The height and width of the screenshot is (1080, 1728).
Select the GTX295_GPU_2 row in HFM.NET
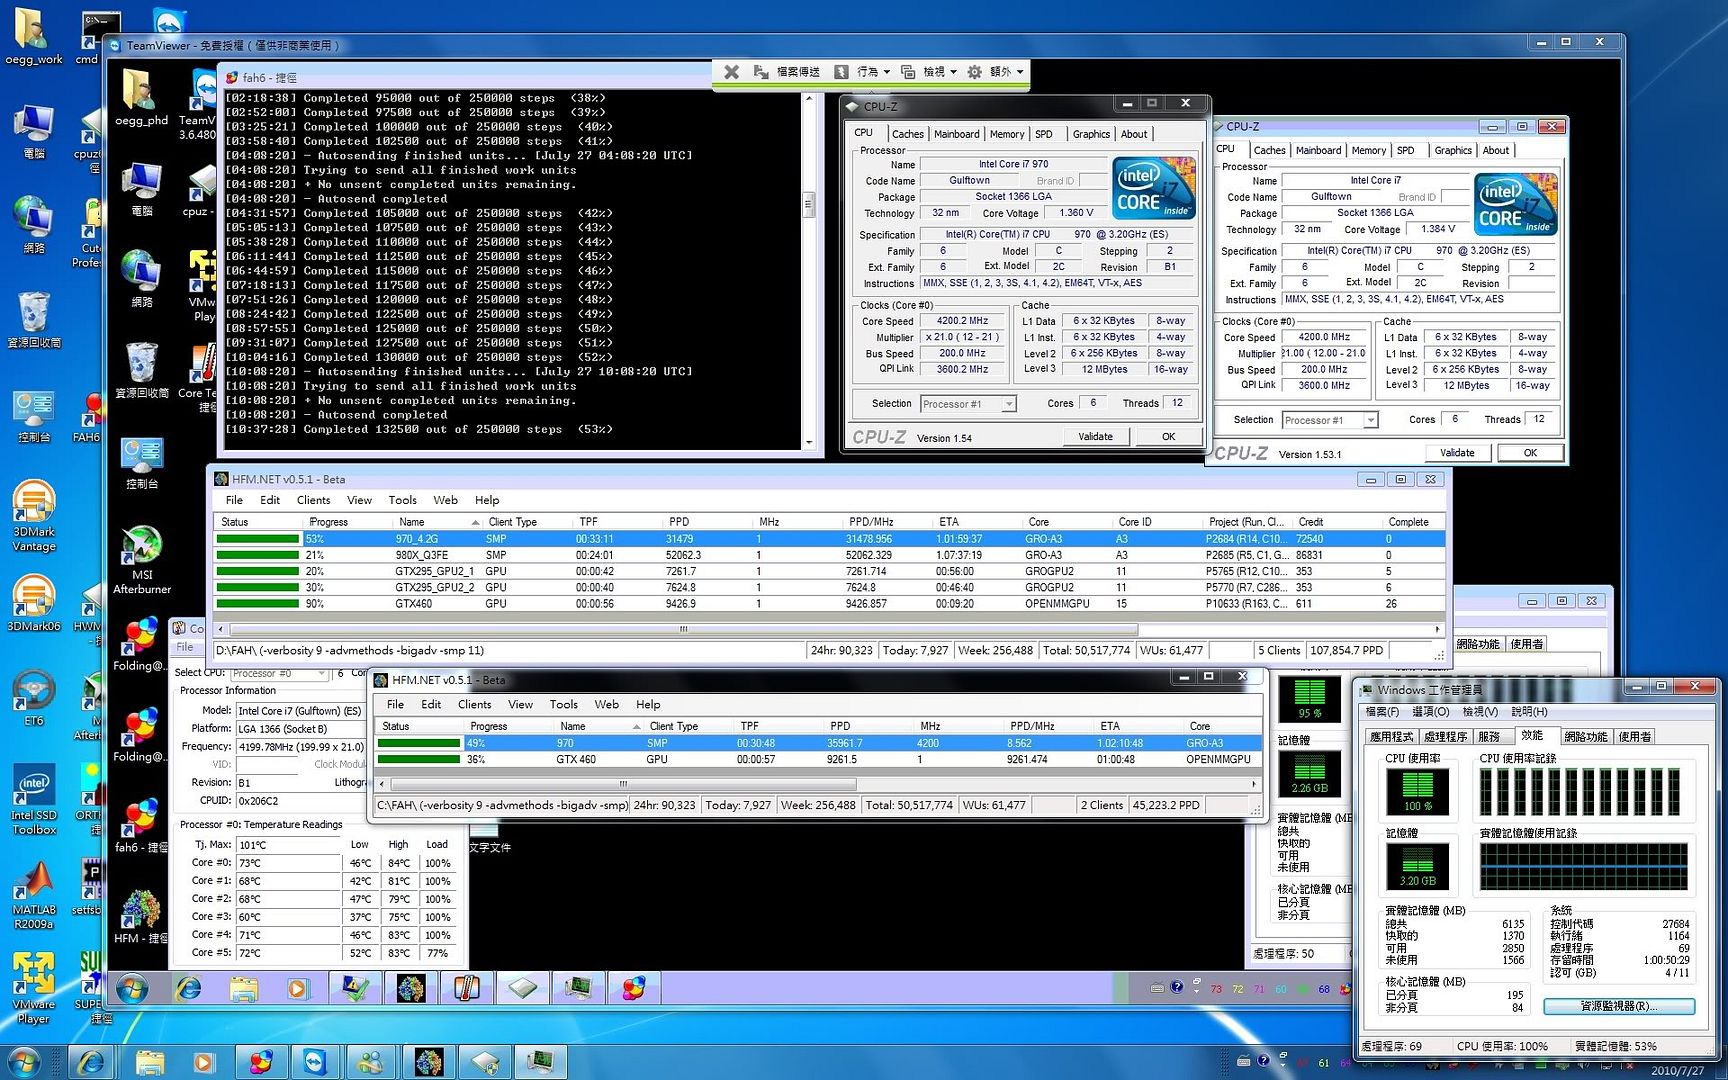[829, 587]
